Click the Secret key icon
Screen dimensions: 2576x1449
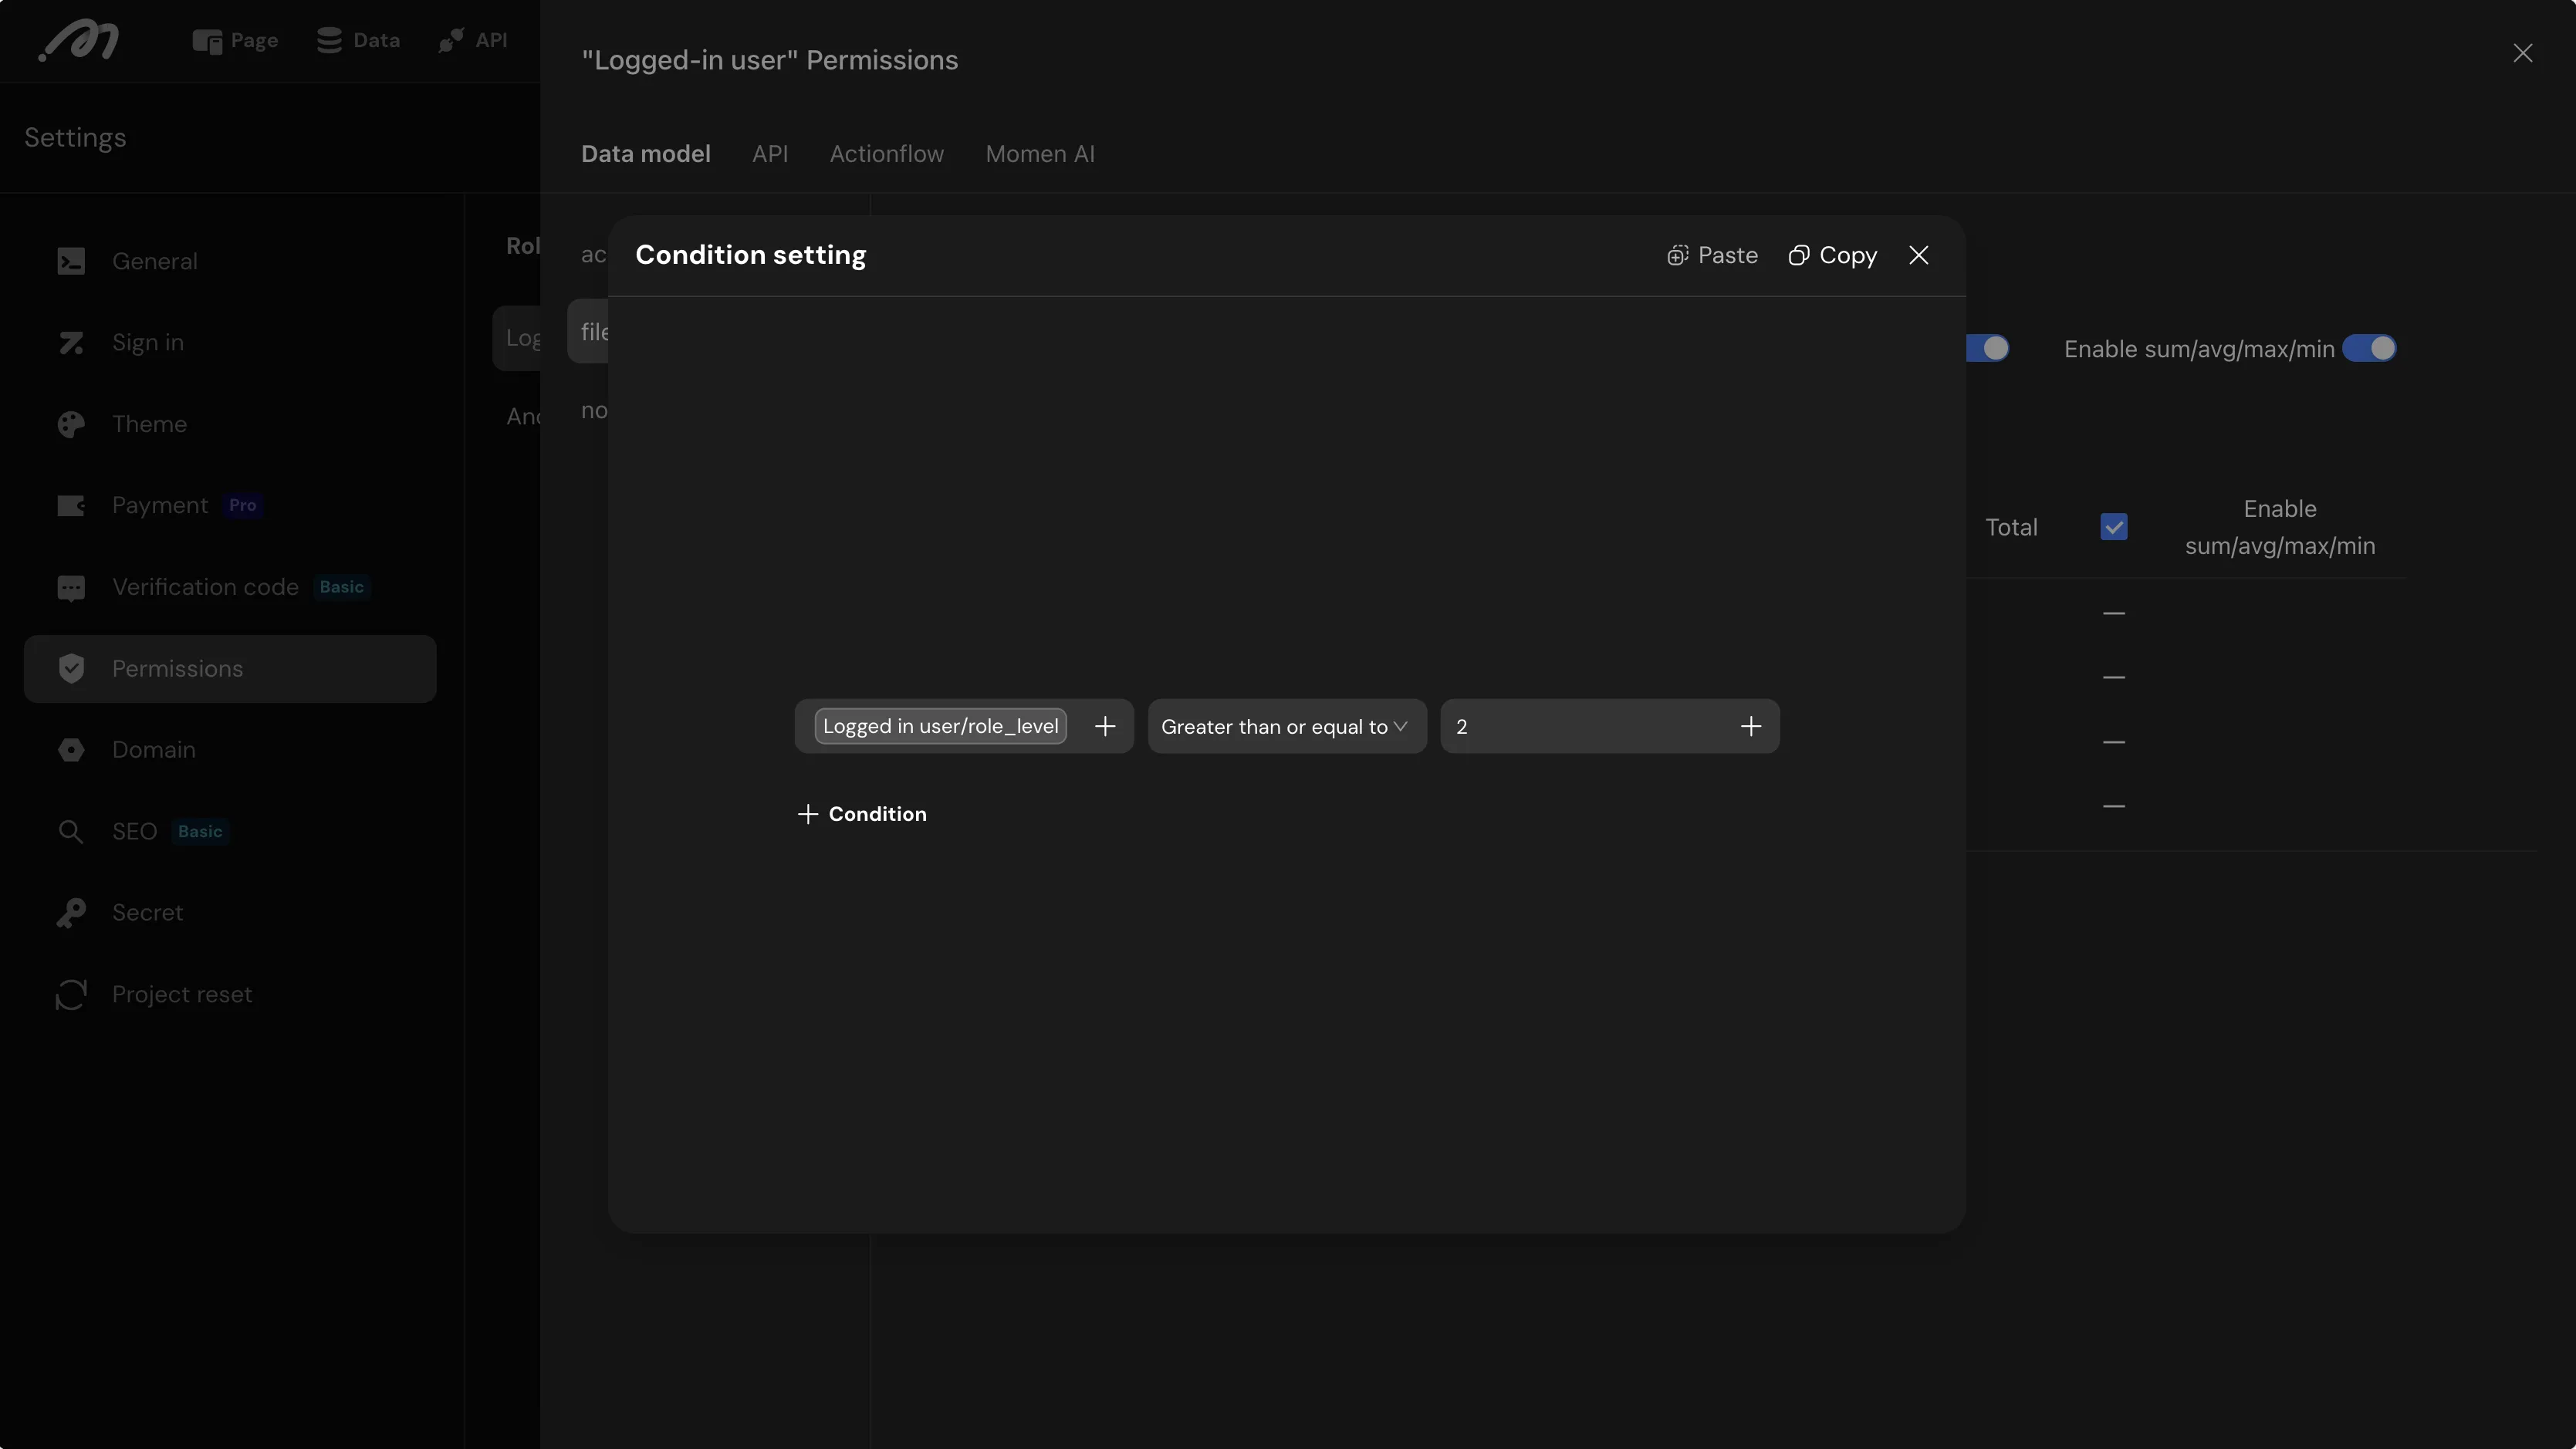(x=71, y=913)
